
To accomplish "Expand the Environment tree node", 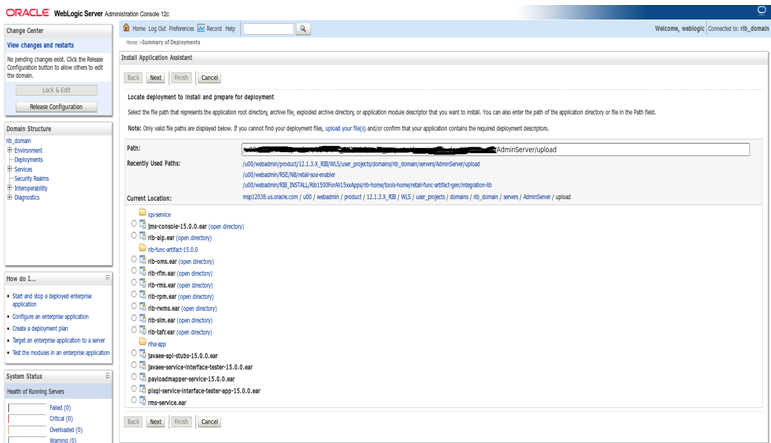I will 9,150.
